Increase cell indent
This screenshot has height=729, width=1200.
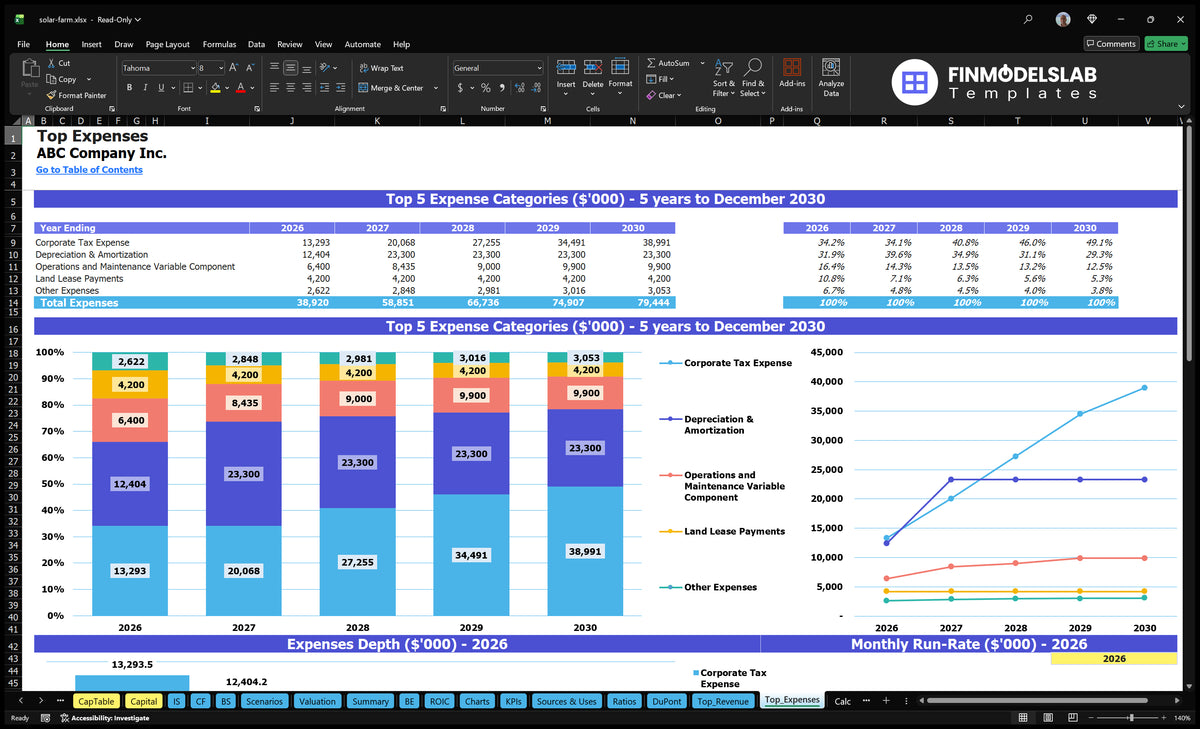tap(341, 88)
